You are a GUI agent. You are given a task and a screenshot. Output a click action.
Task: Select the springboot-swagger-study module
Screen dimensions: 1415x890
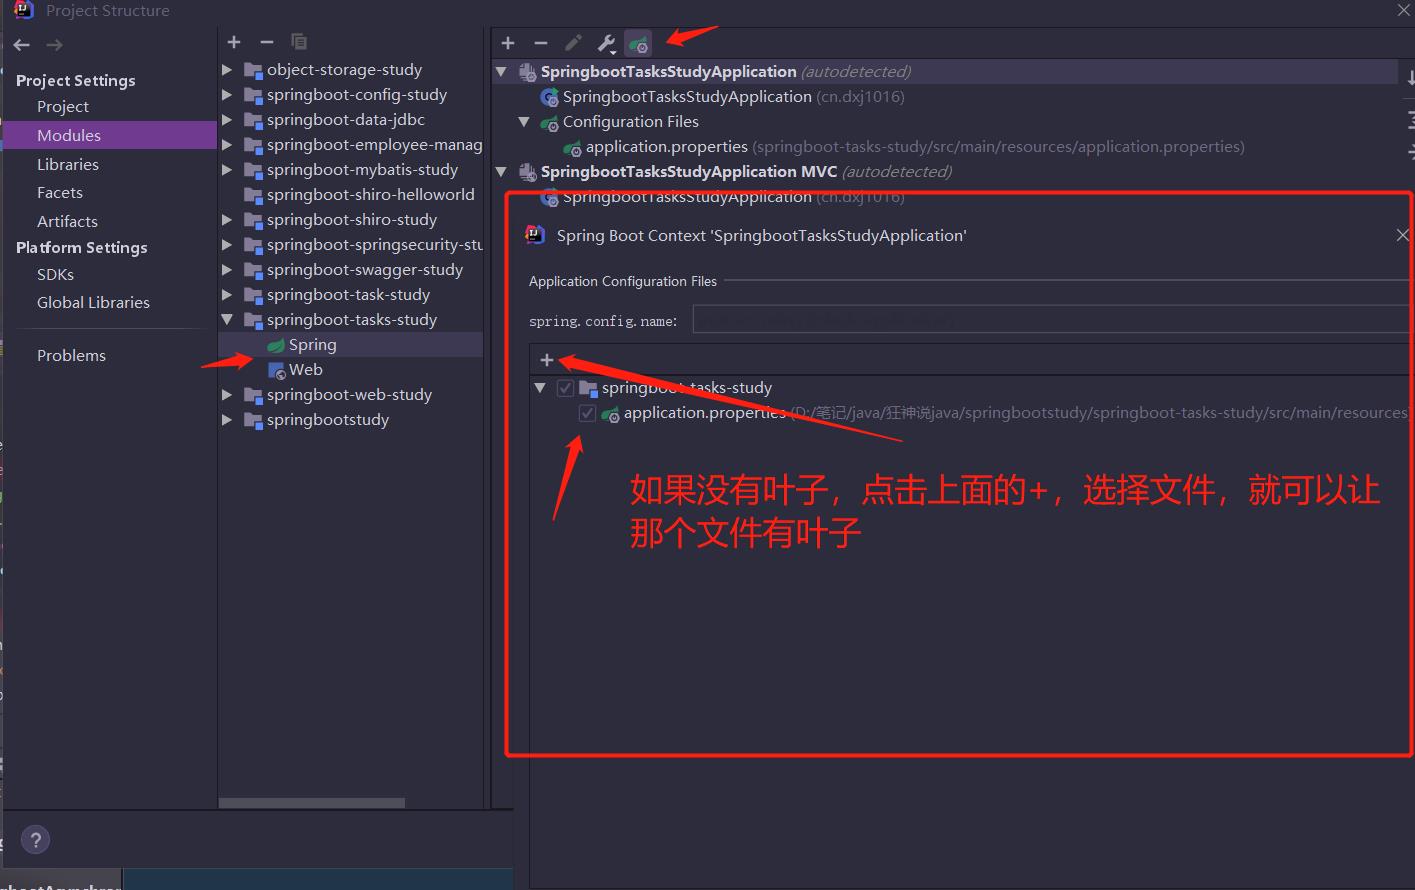coord(365,270)
